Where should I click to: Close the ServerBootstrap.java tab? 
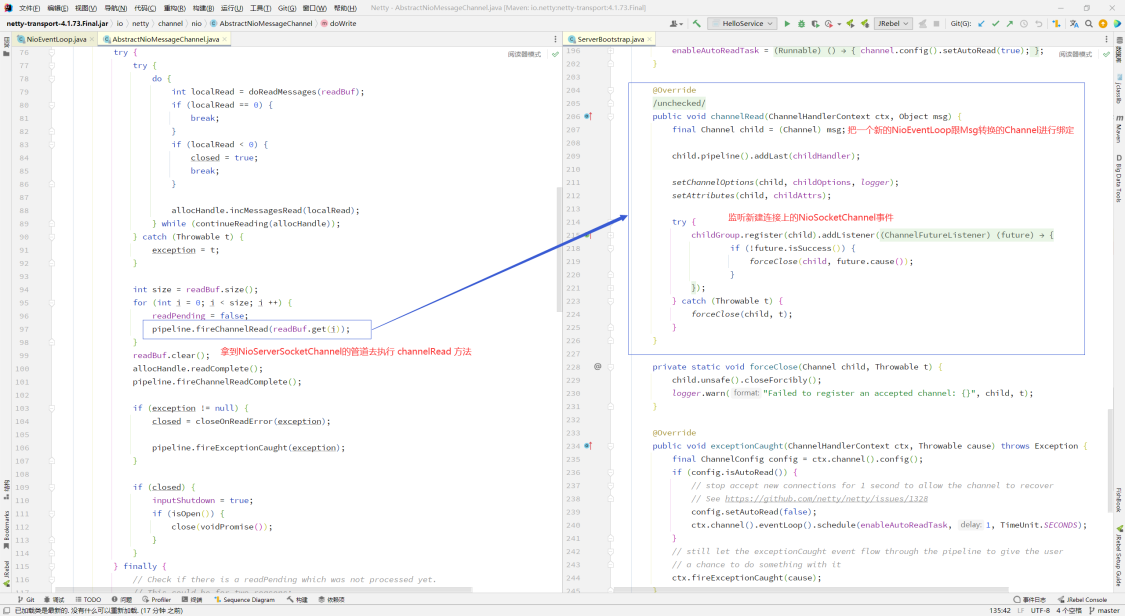649,39
